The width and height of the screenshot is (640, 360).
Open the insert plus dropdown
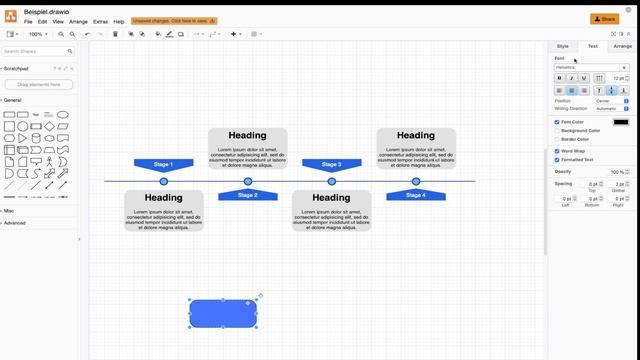236,34
